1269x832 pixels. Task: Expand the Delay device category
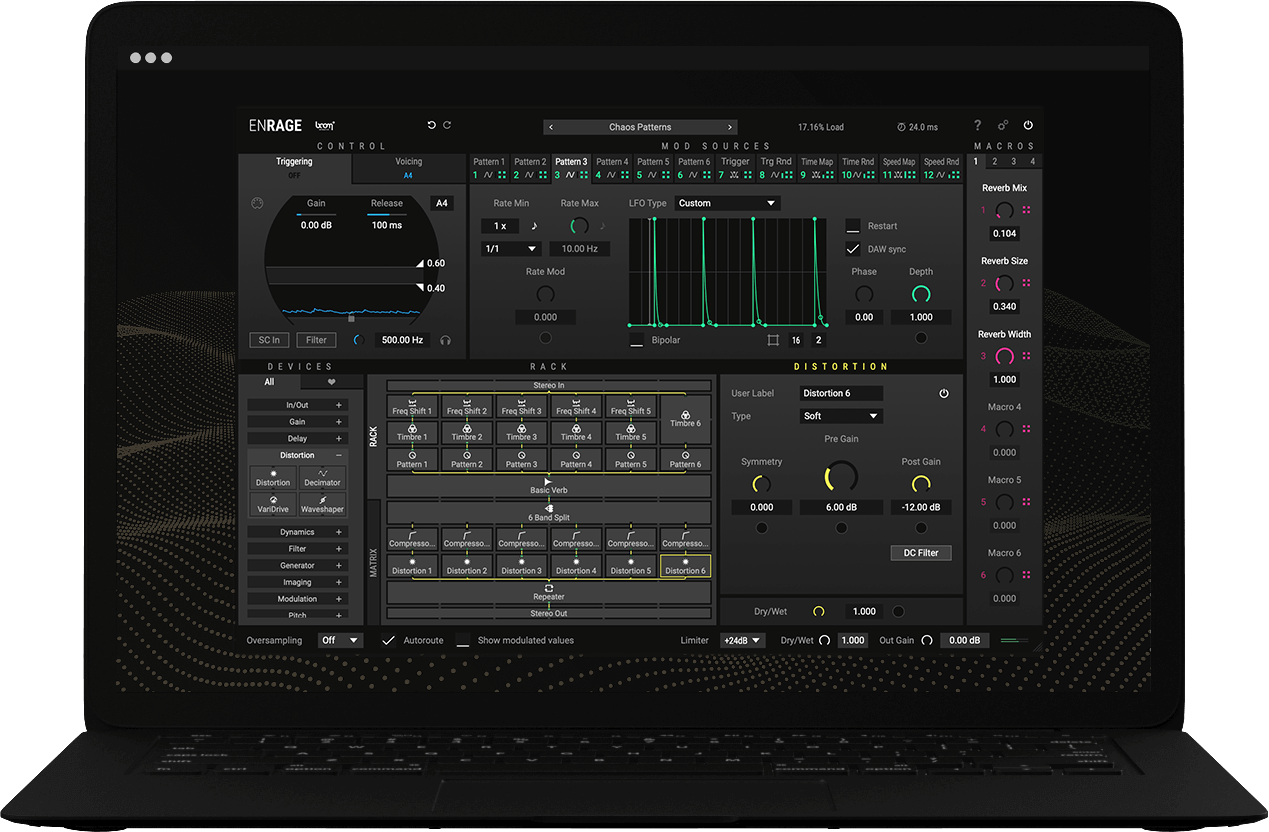click(x=297, y=438)
